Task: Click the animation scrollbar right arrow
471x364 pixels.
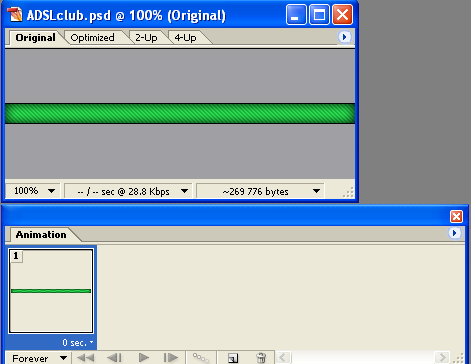Action: 442,358
